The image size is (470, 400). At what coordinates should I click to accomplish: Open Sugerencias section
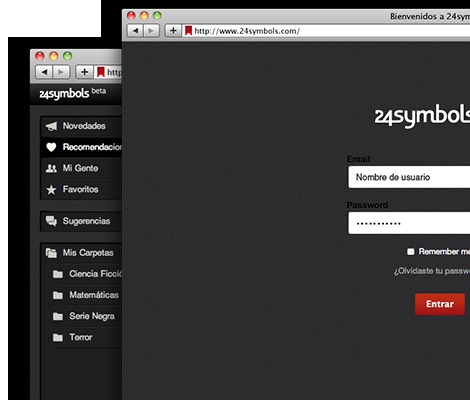point(81,221)
